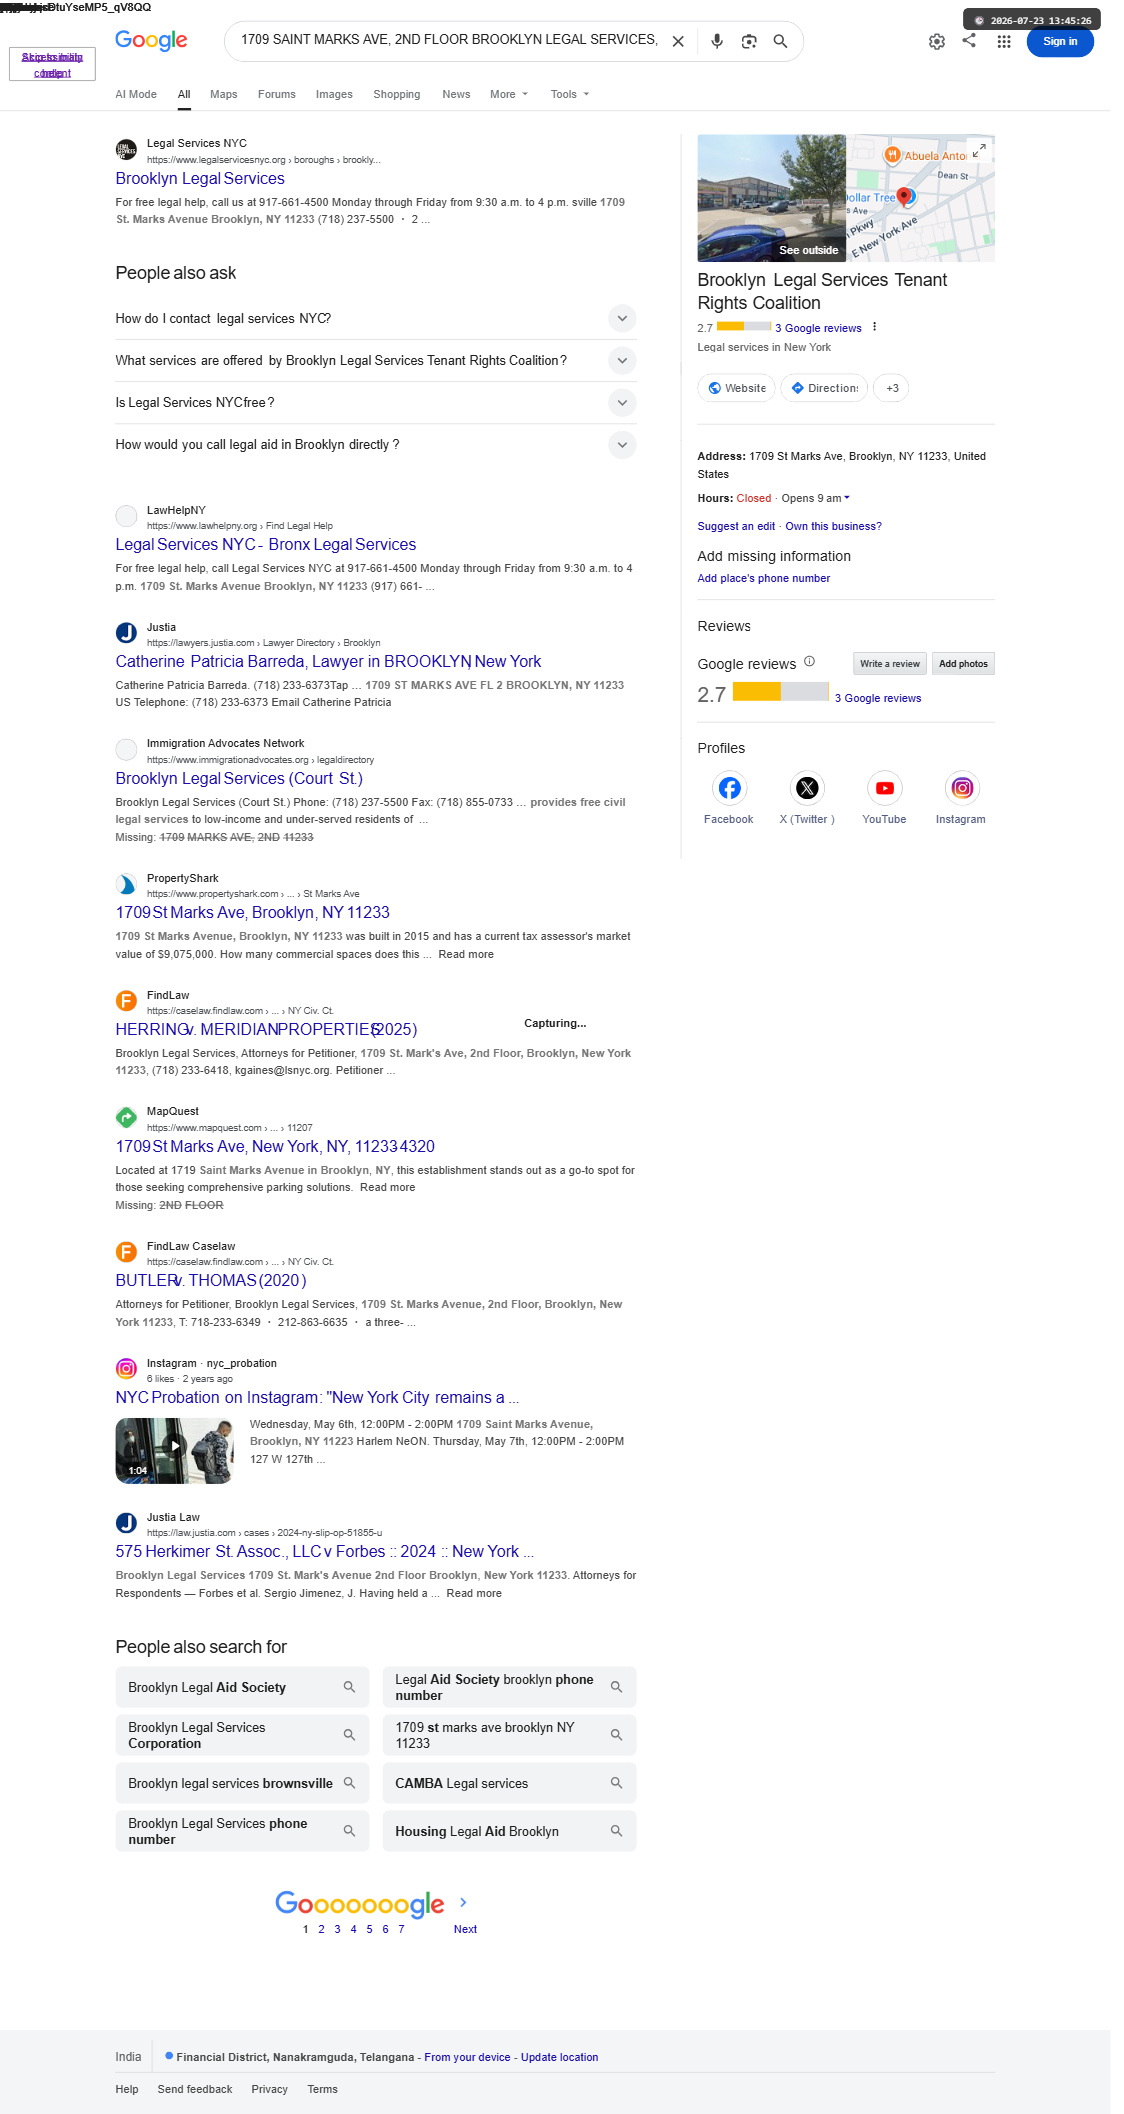This screenshot has height=2114, width=1124.
Task: Click the reviews info icon
Action: tap(810, 661)
